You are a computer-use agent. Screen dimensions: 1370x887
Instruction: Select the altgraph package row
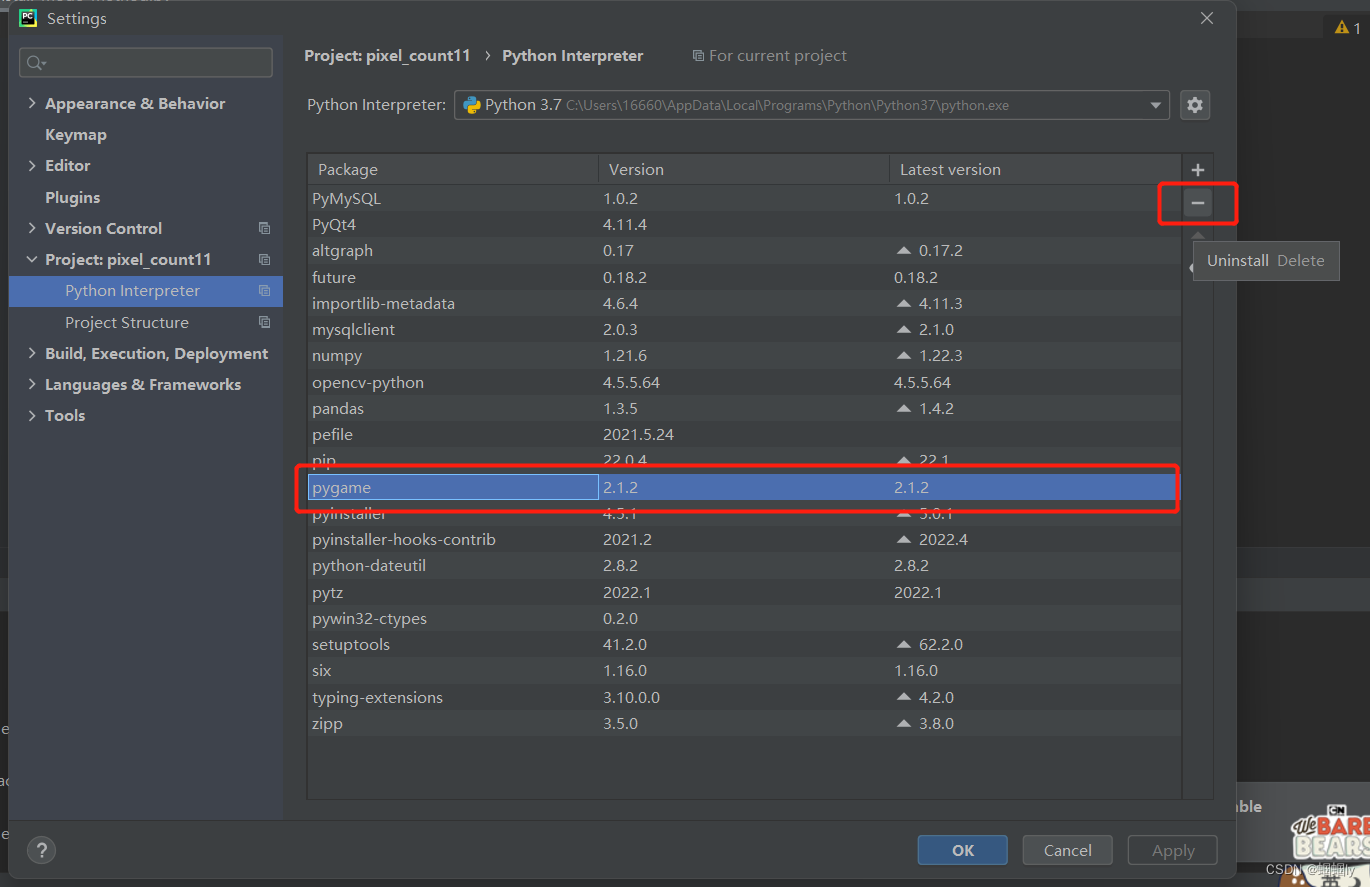coord(744,251)
